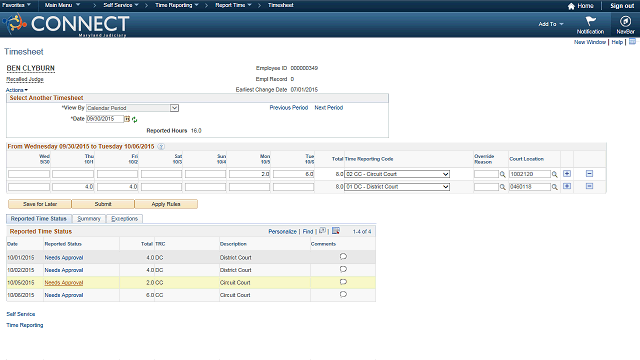Open the Self Service link at the bottom
640x360 pixels.
tap(21, 314)
